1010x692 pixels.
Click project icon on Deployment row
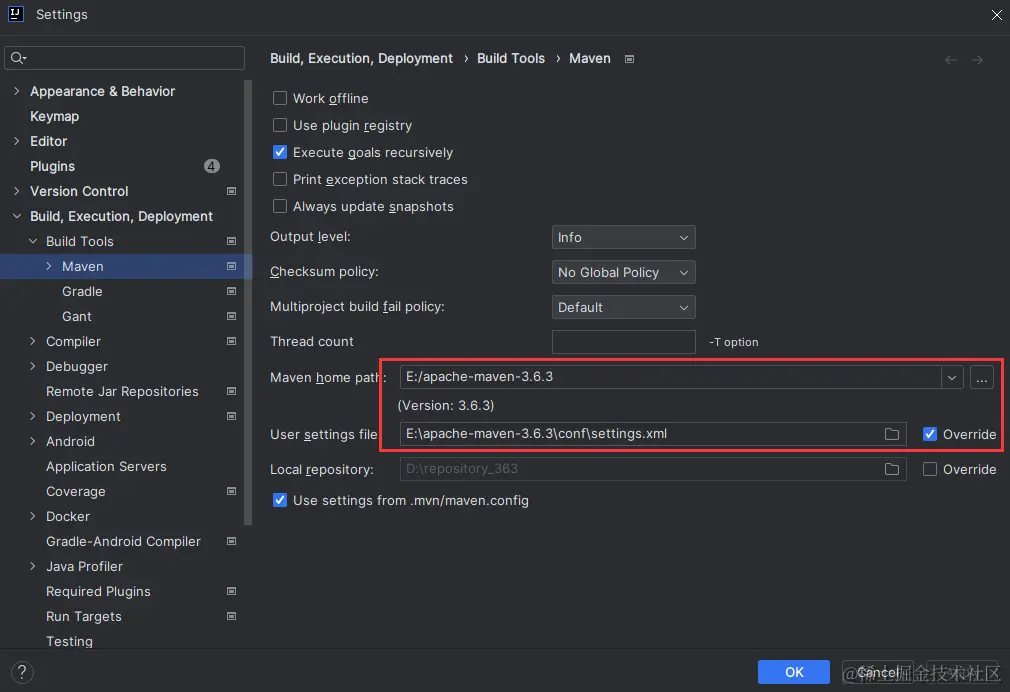point(231,416)
